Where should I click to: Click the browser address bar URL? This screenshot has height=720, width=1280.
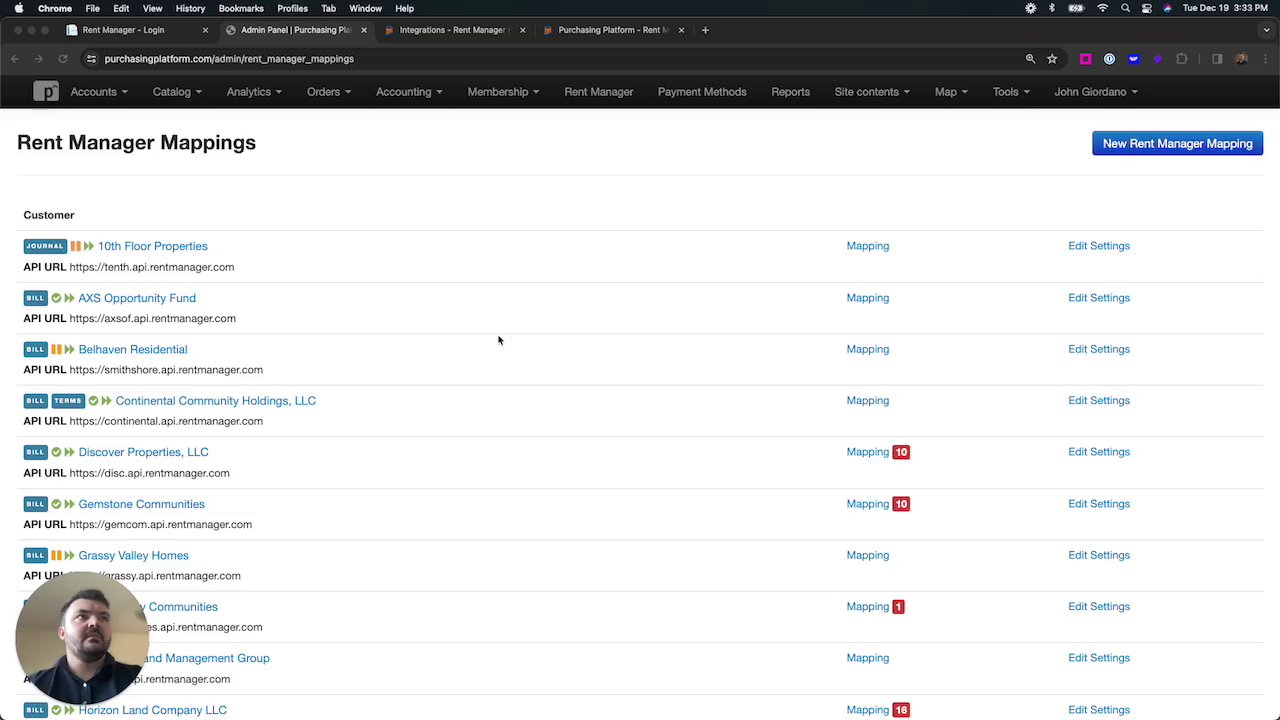pyautogui.click(x=229, y=59)
